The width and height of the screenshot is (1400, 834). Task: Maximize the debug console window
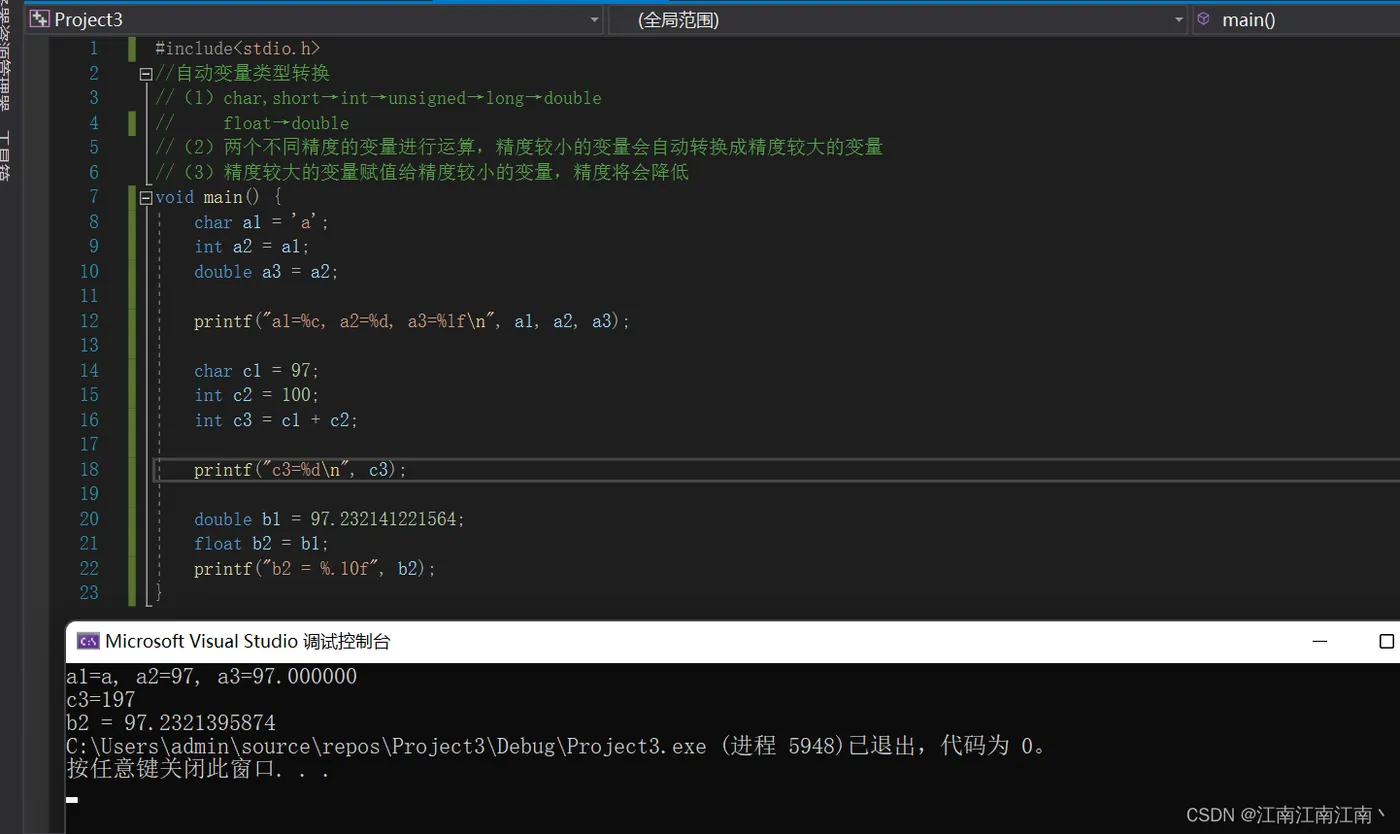click(x=1386, y=641)
